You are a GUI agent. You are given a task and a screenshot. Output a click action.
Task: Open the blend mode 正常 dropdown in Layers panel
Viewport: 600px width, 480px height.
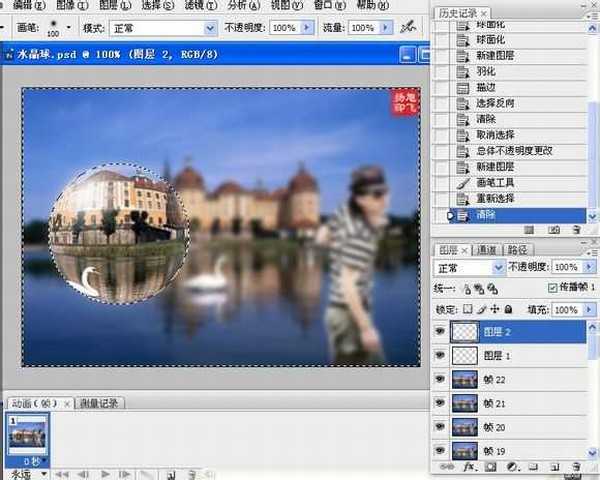[x=470, y=268]
